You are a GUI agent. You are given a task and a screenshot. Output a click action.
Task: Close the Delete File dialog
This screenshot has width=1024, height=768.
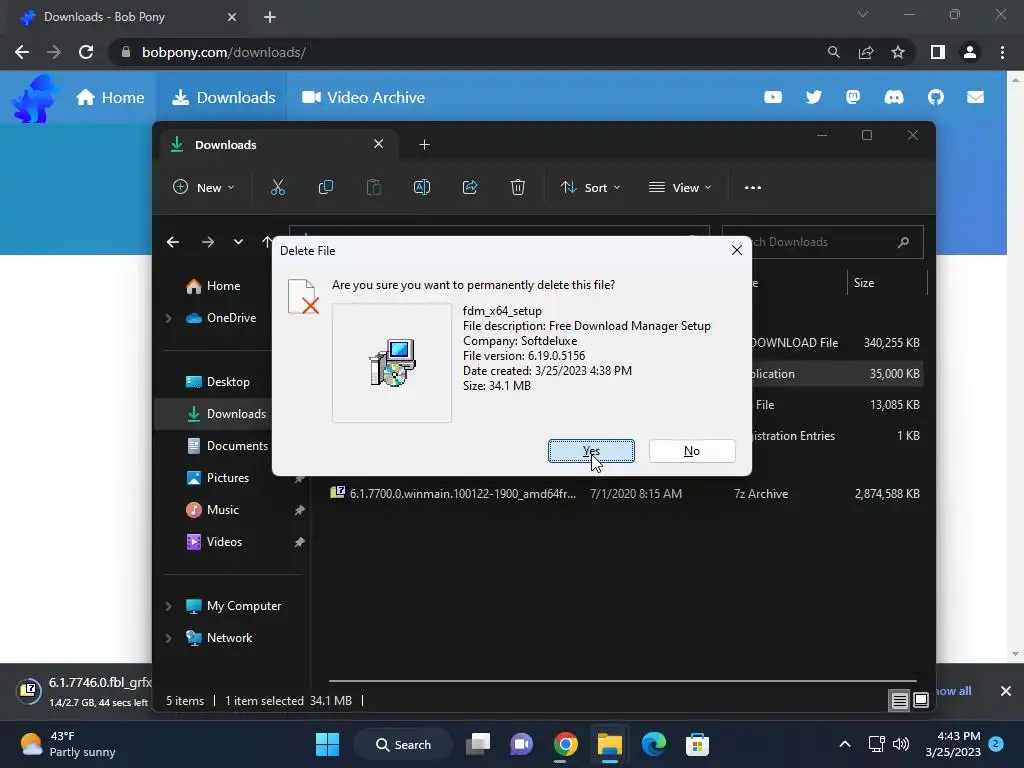(737, 250)
